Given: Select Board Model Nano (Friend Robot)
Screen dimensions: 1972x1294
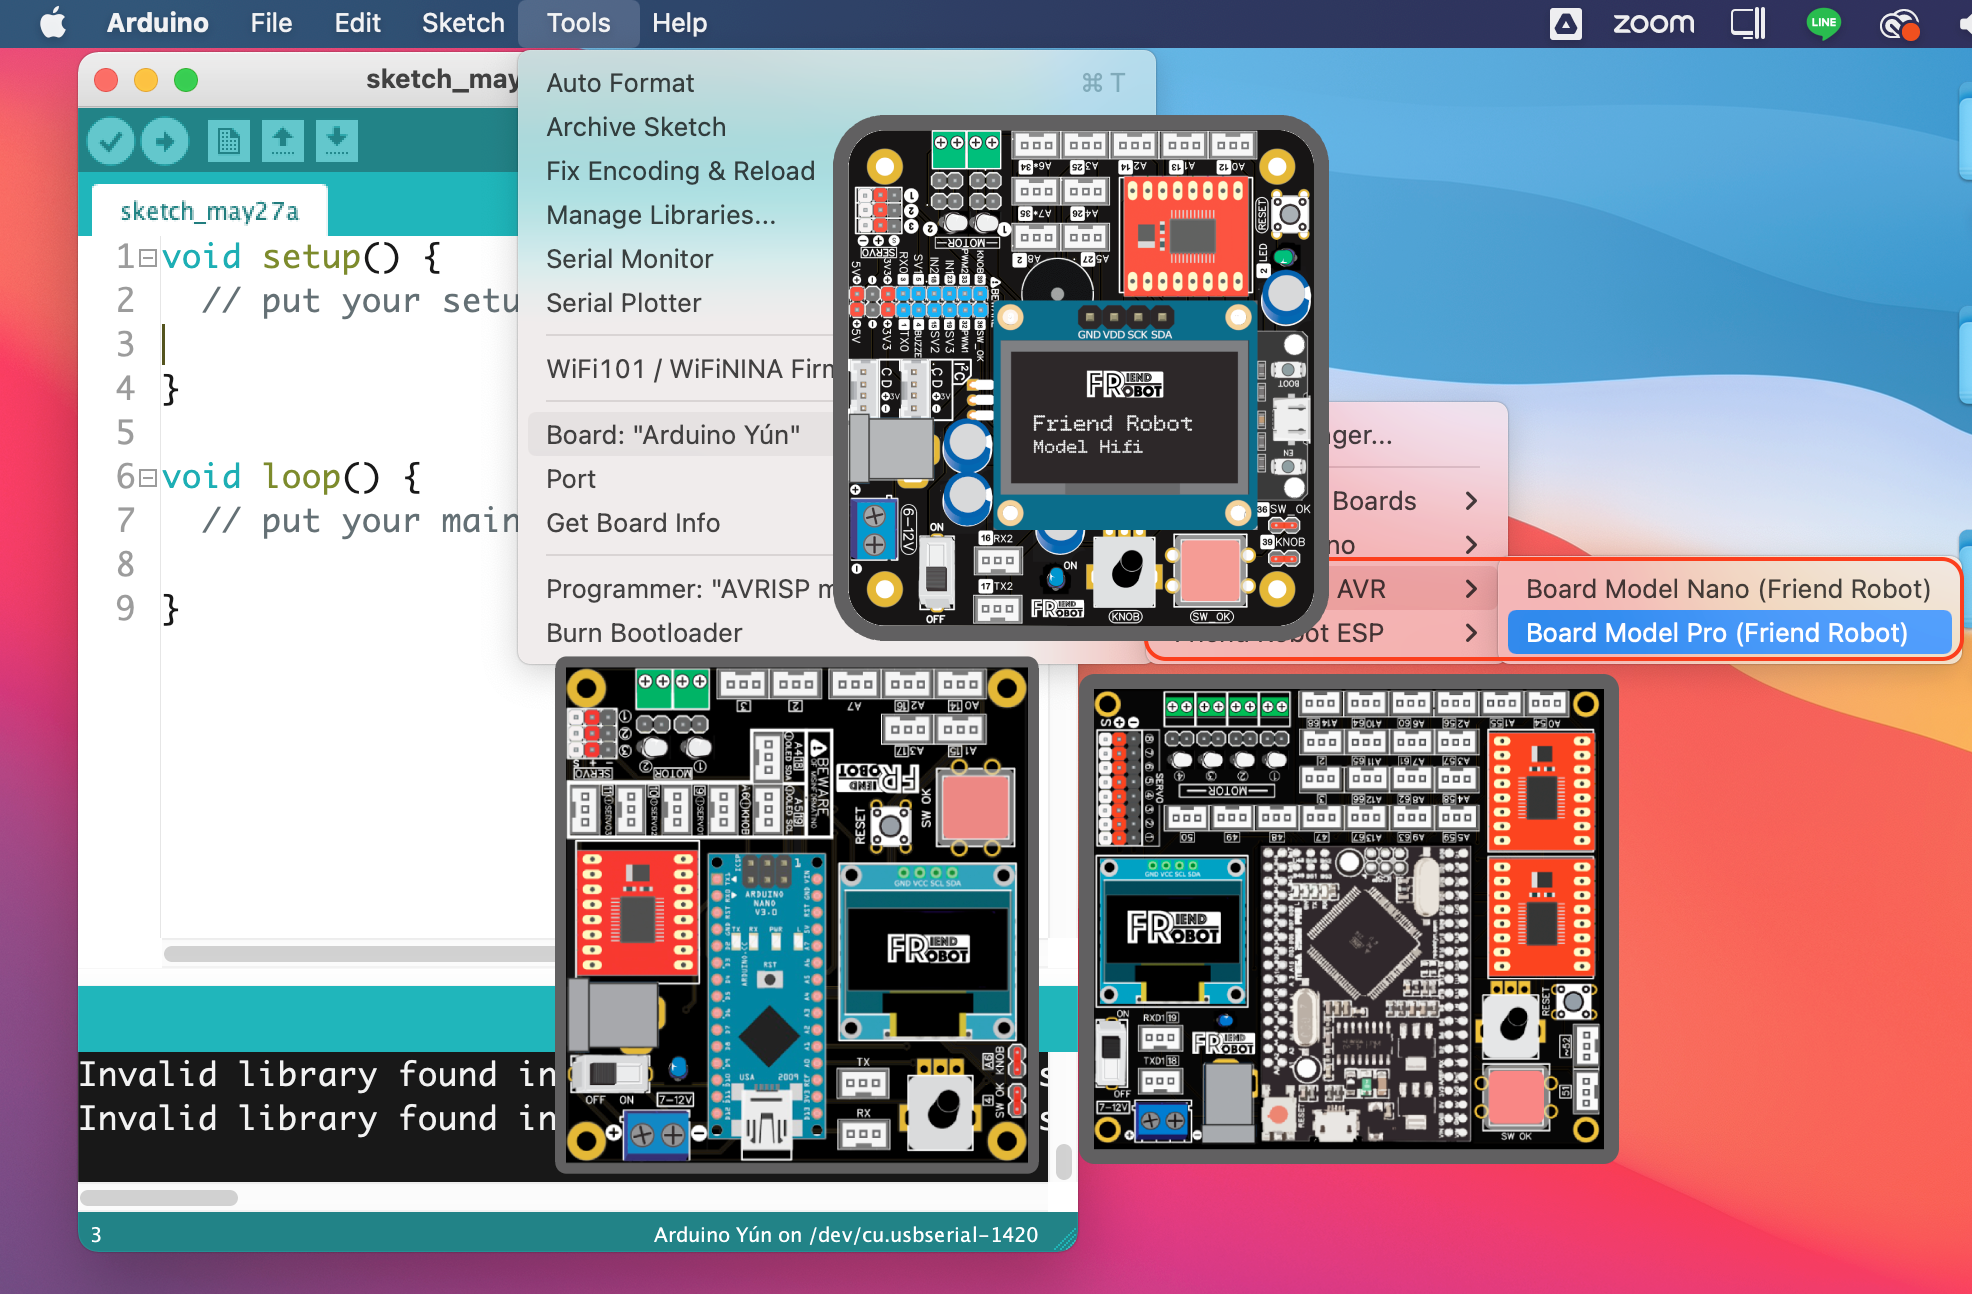Looking at the screenshot, I should tap(1729, 589).
